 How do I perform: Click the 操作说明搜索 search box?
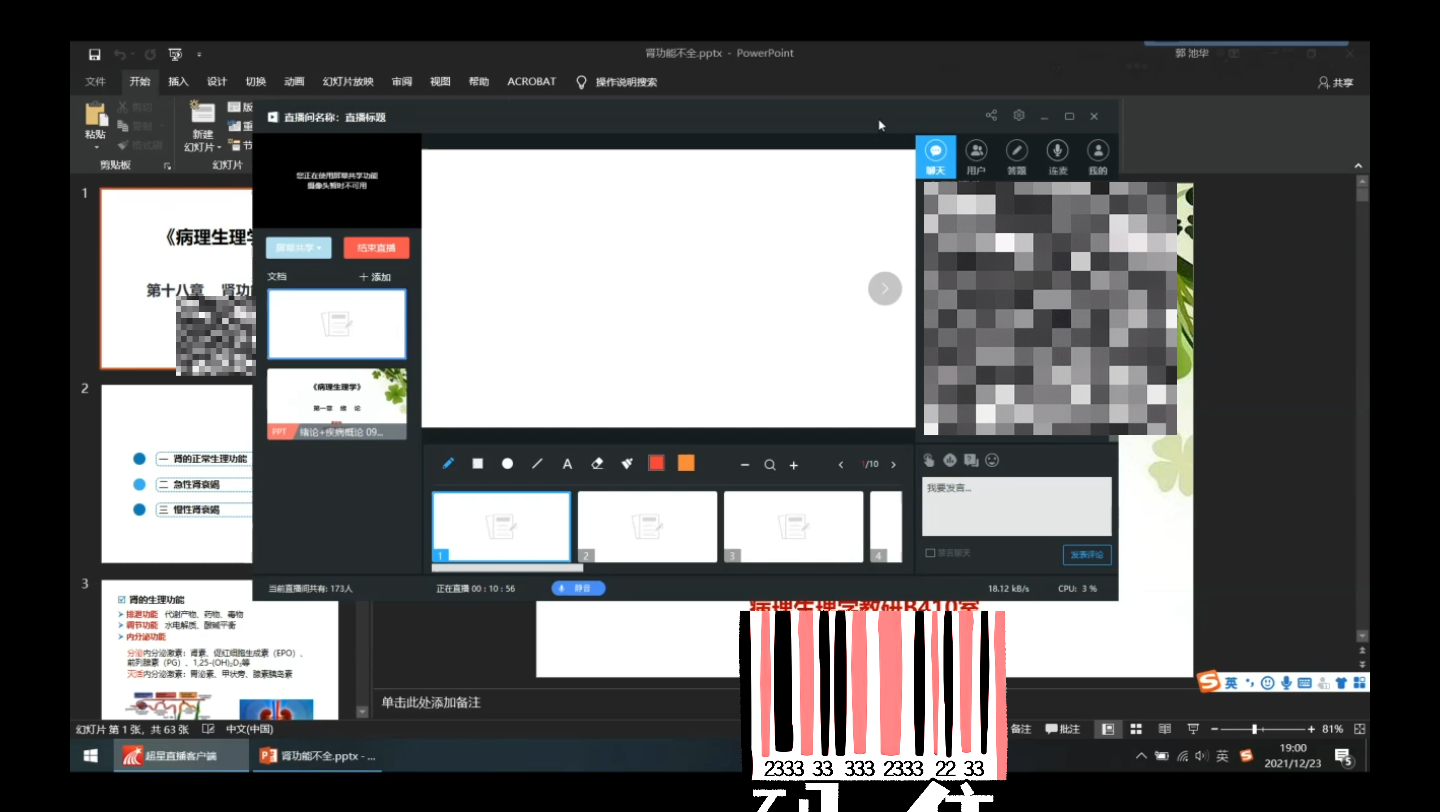point(617,82)
